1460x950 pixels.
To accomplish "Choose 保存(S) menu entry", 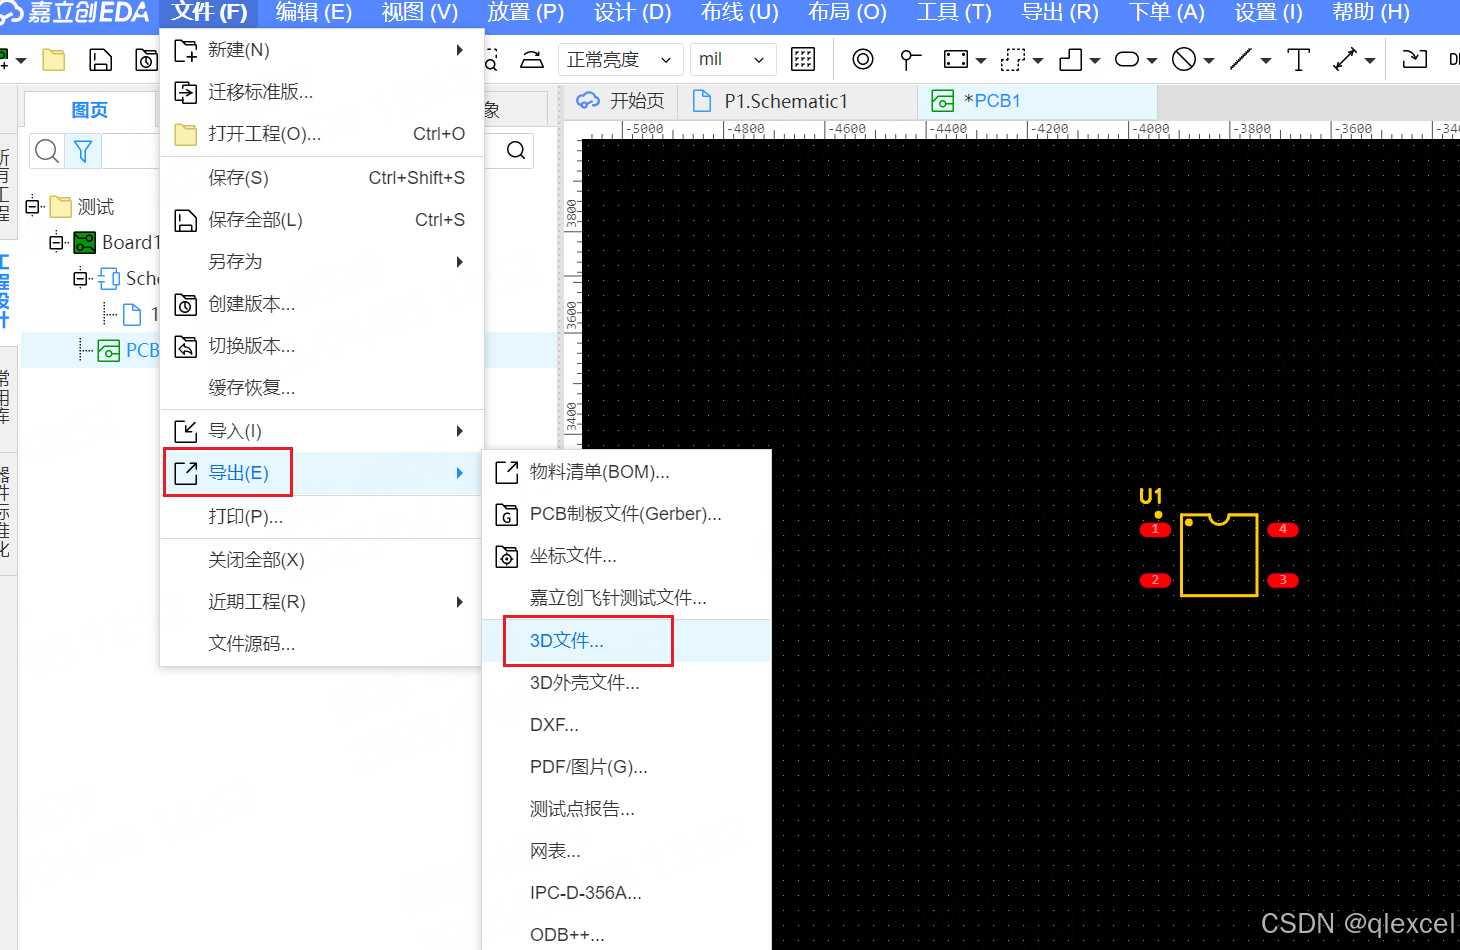I will click(322, 178).
